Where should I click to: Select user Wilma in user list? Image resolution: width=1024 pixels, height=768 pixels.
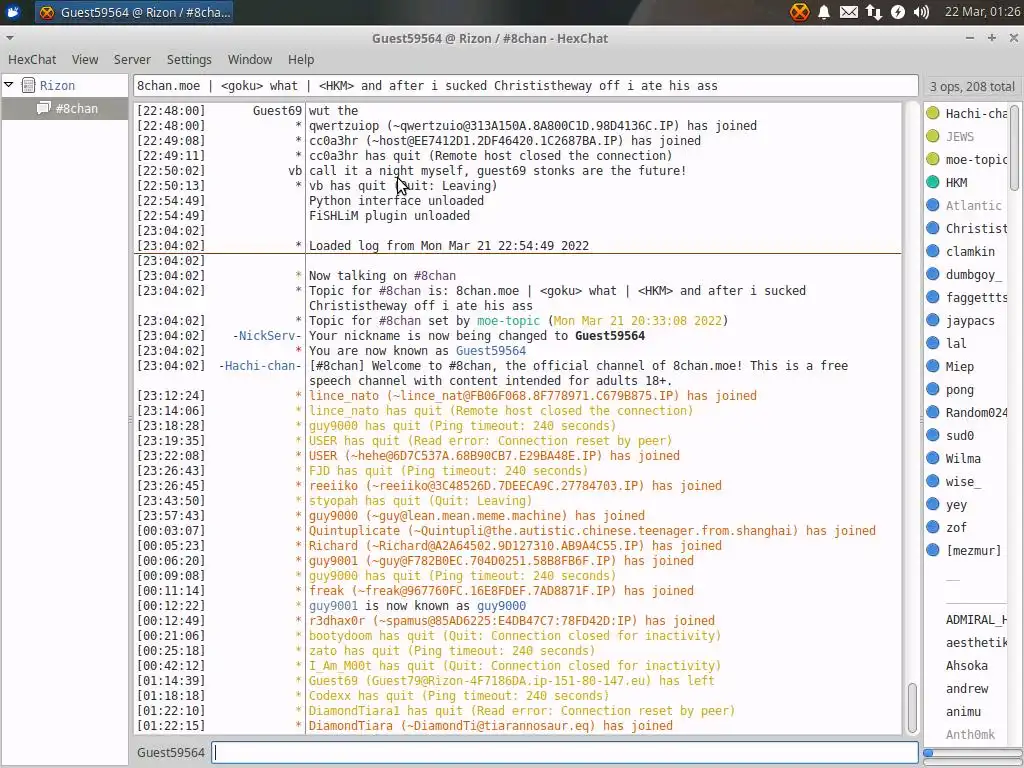click(x=963, y=458)
